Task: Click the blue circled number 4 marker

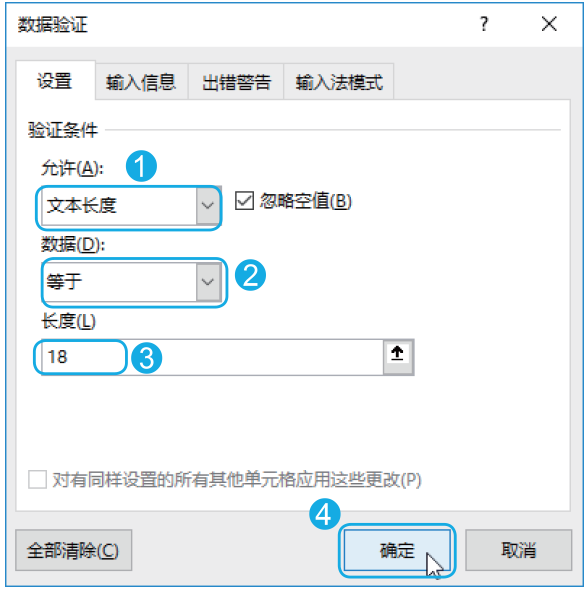Action: 324,514
